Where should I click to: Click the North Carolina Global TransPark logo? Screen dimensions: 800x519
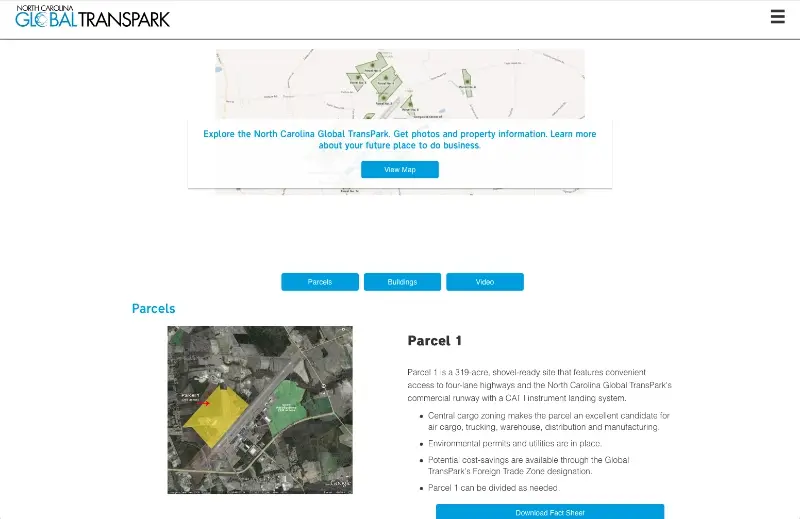tap(92, 16)
